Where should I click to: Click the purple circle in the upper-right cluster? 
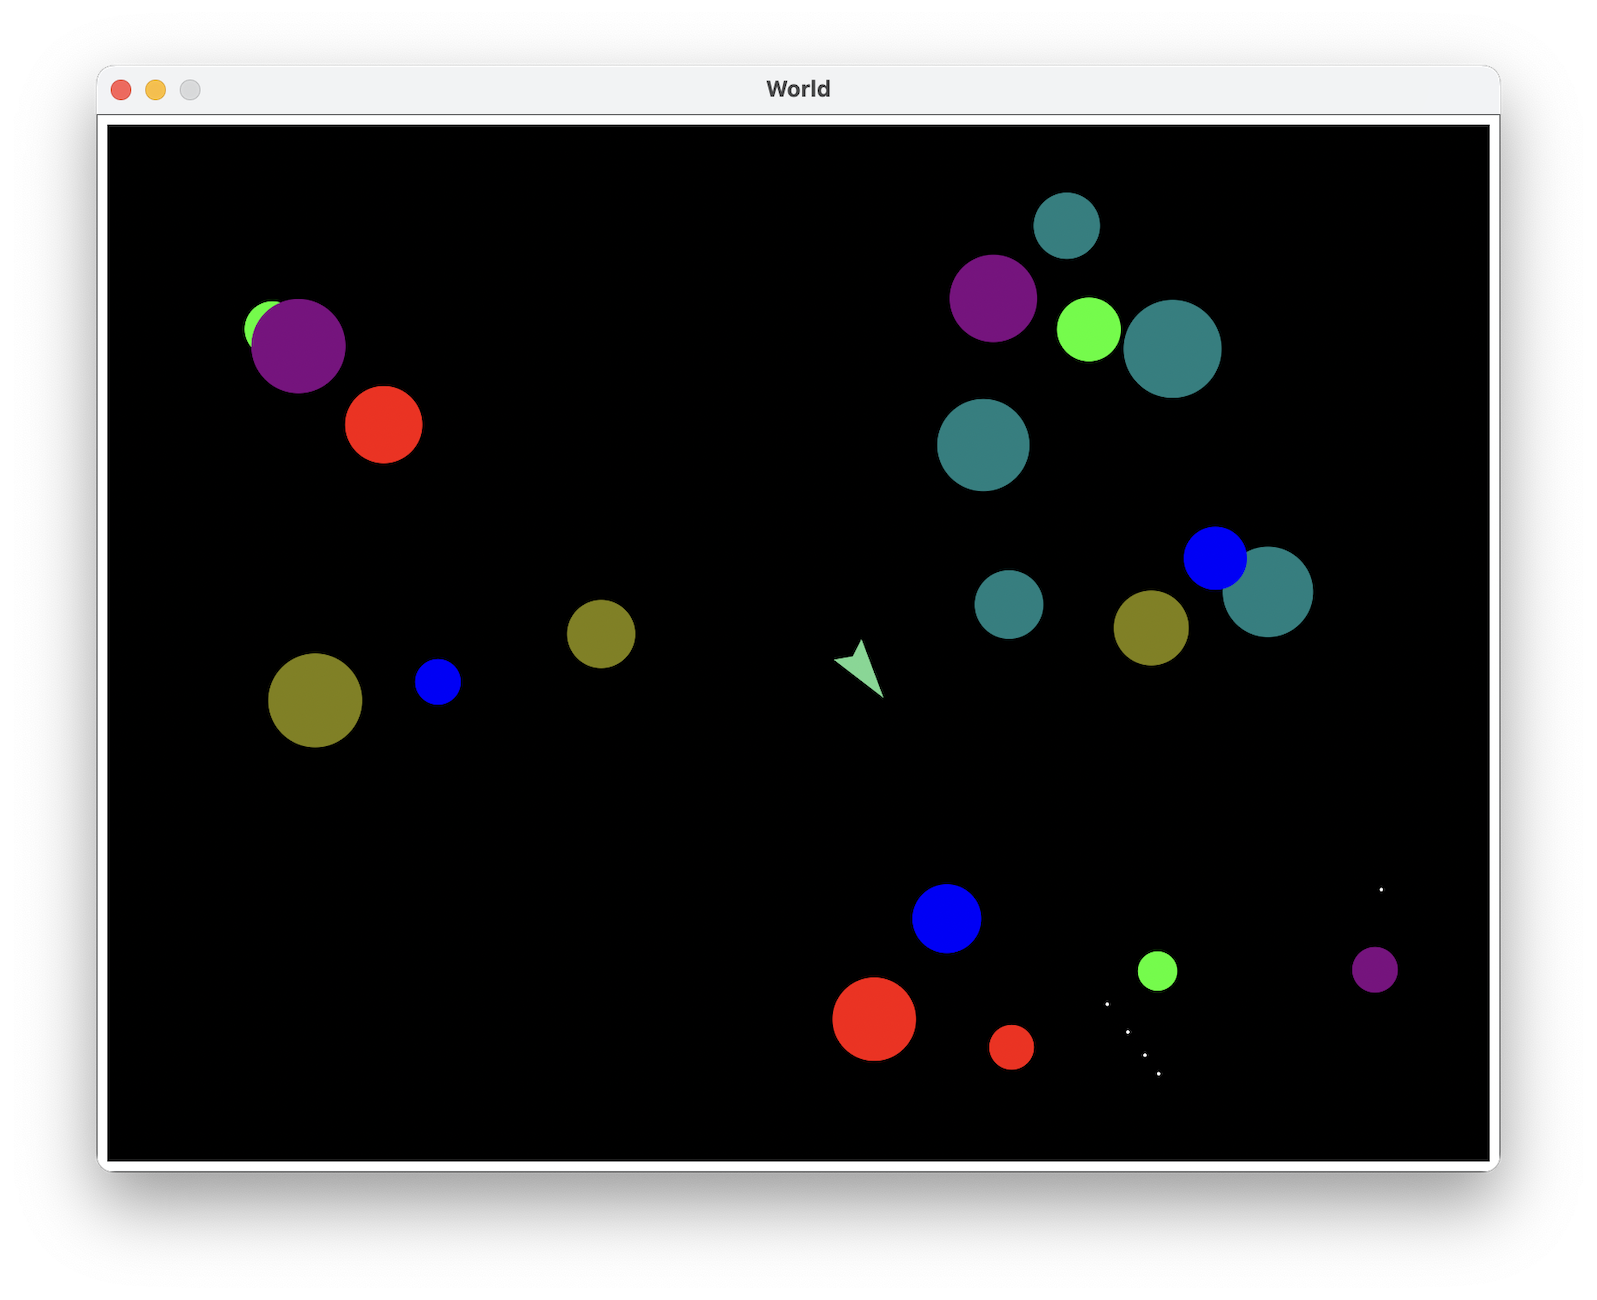tap(993, 298)
